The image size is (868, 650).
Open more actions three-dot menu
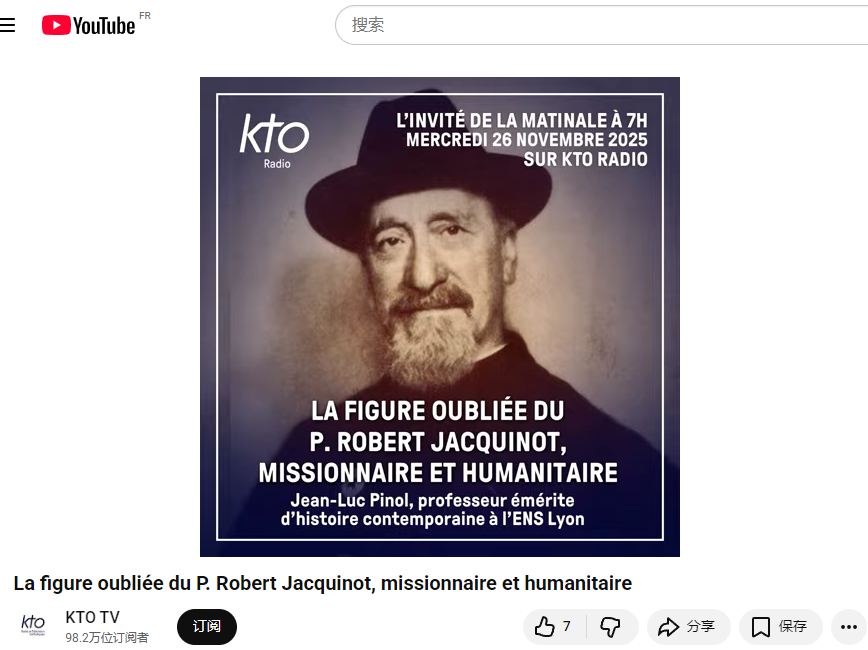(x=849, y=627)
